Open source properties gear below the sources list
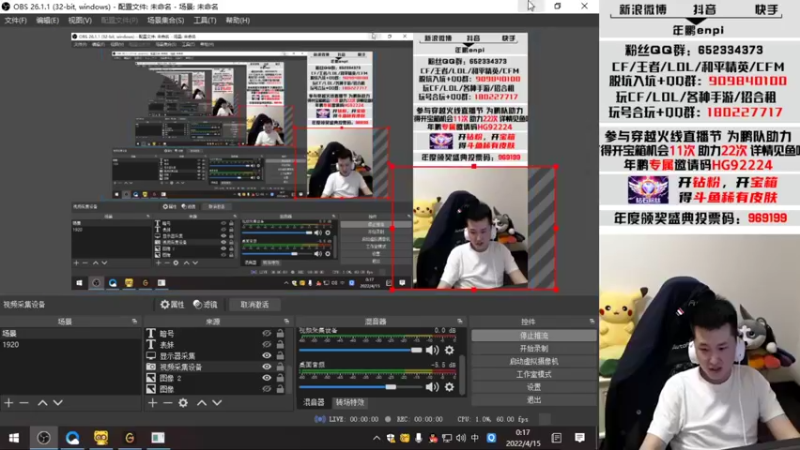The image size is (800, 450). [x=183, y=403]
